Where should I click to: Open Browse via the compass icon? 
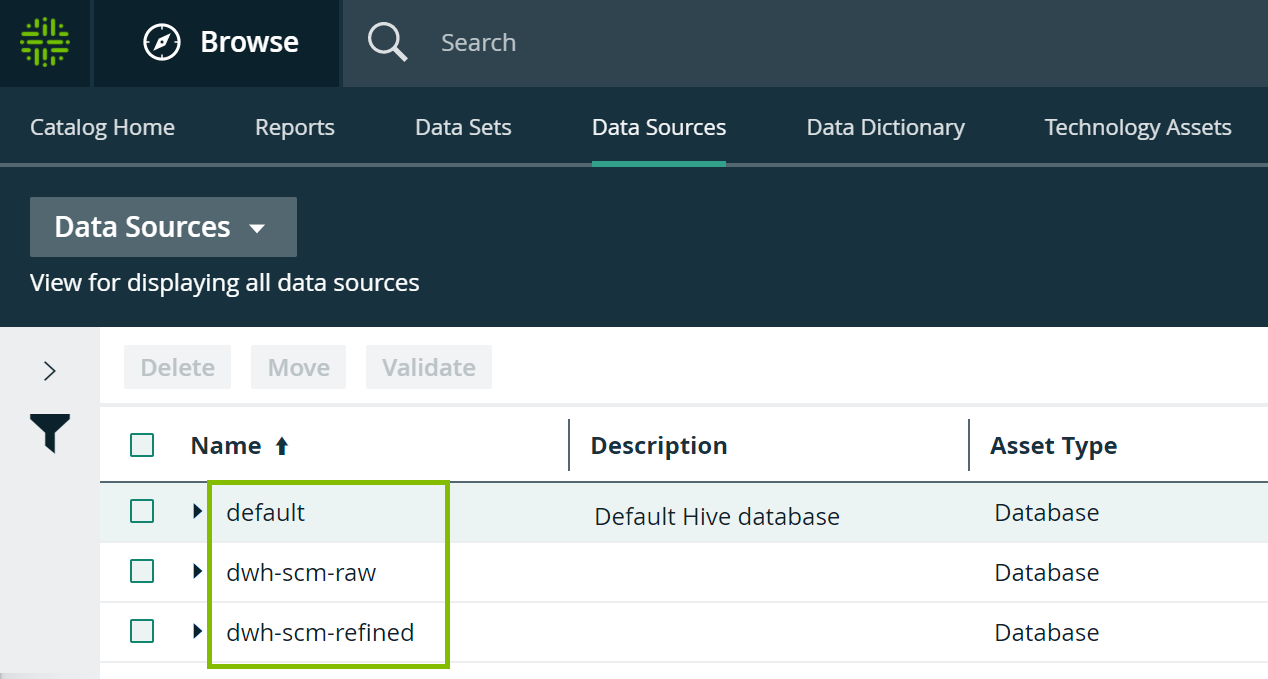(163, 43)
